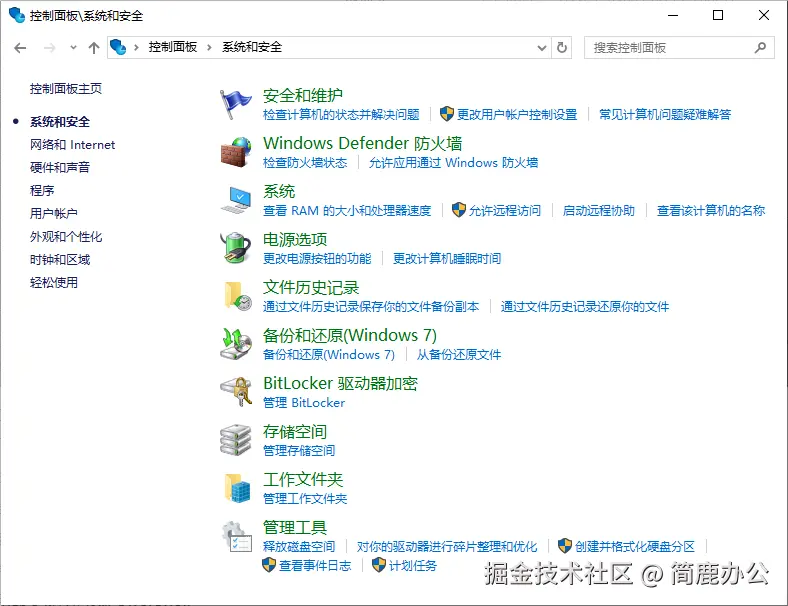
Task: Open 查看事件日志 link
Action: [x=315, y=565]
